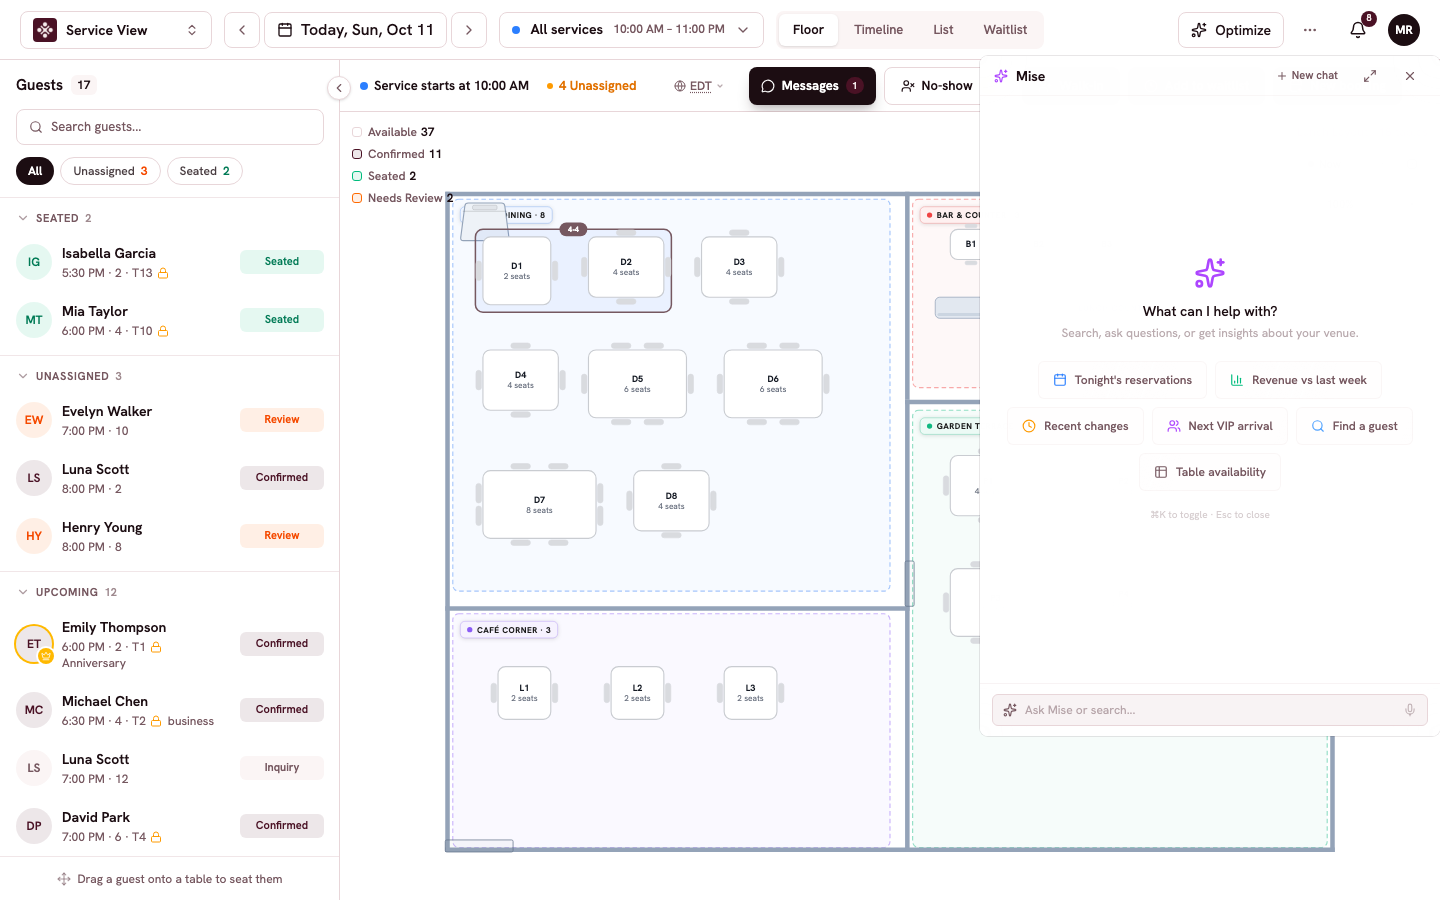Choose the Tonight's reservations suggestion
Viewport: 1440px width, 900px height.
pyautogui.click(x=1123, y=380)
